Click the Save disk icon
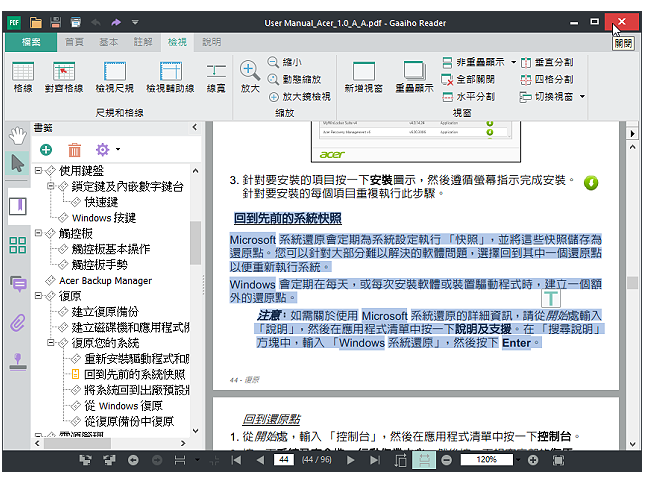The image size is (653, 485). [55, 22]
